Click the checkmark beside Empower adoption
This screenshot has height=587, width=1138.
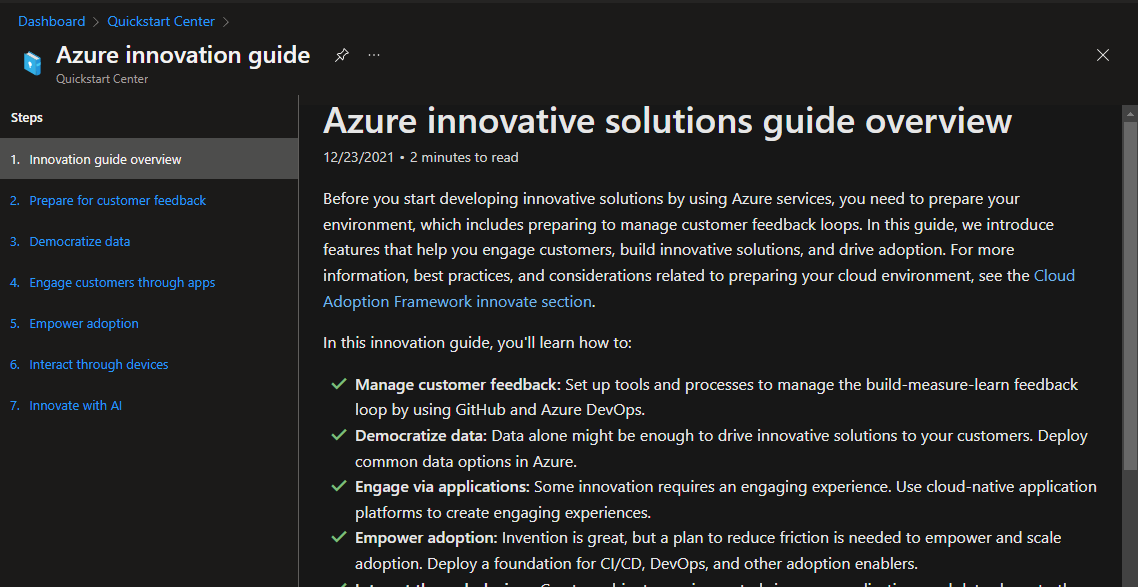pos(338,538)
